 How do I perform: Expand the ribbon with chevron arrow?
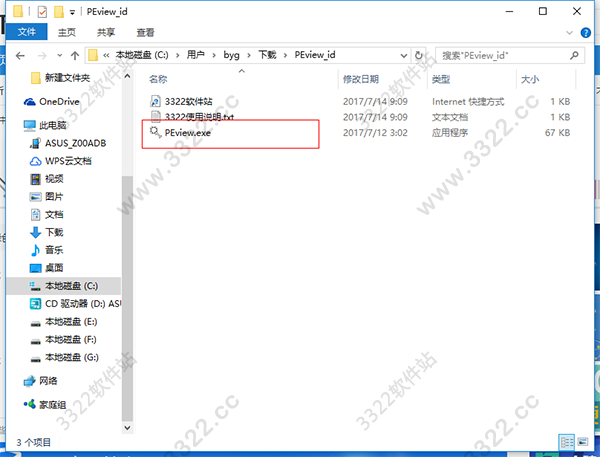point(569,33)
